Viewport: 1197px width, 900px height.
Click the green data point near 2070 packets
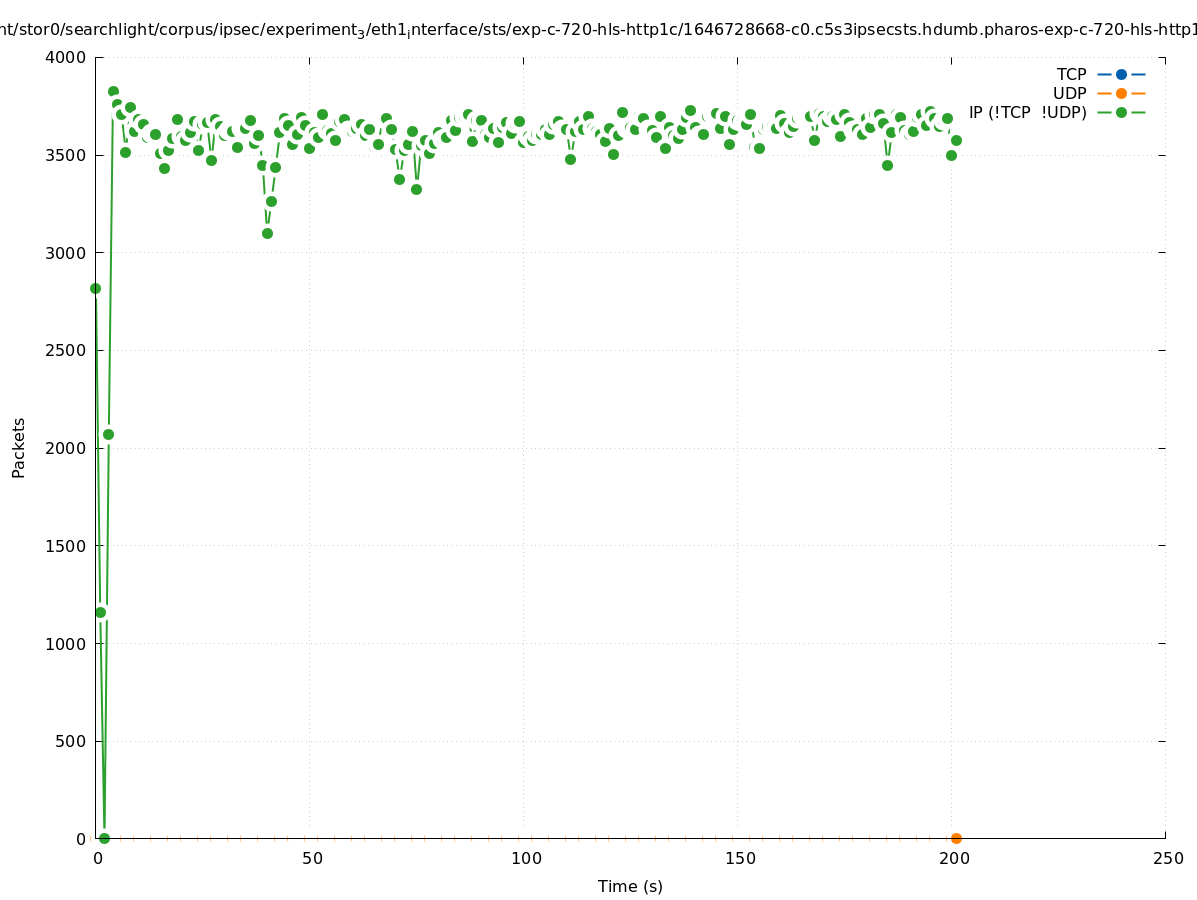coord(108,434)
